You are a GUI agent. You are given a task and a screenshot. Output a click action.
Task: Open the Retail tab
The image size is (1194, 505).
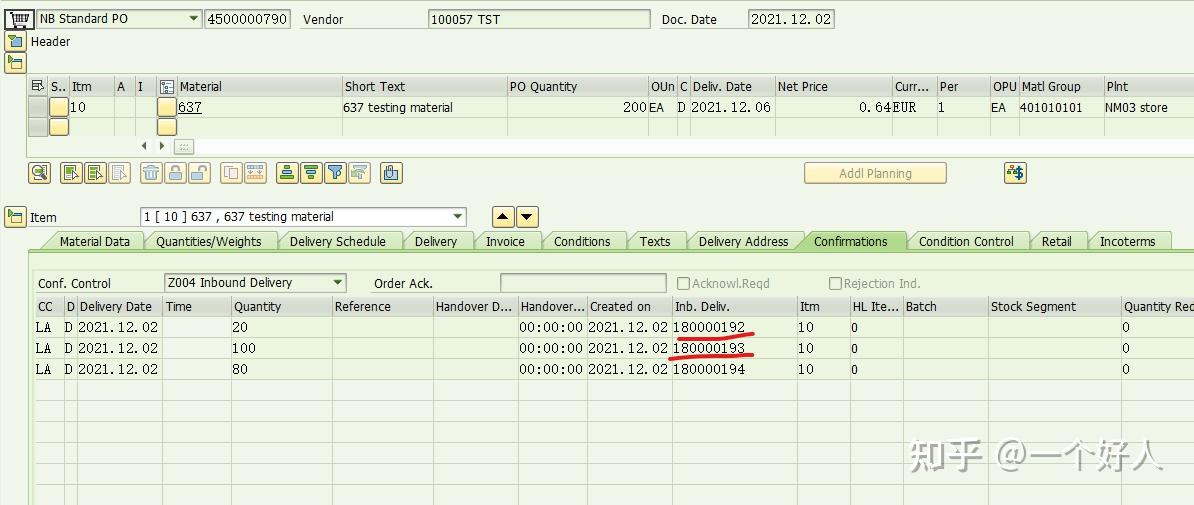(1056, 241)
